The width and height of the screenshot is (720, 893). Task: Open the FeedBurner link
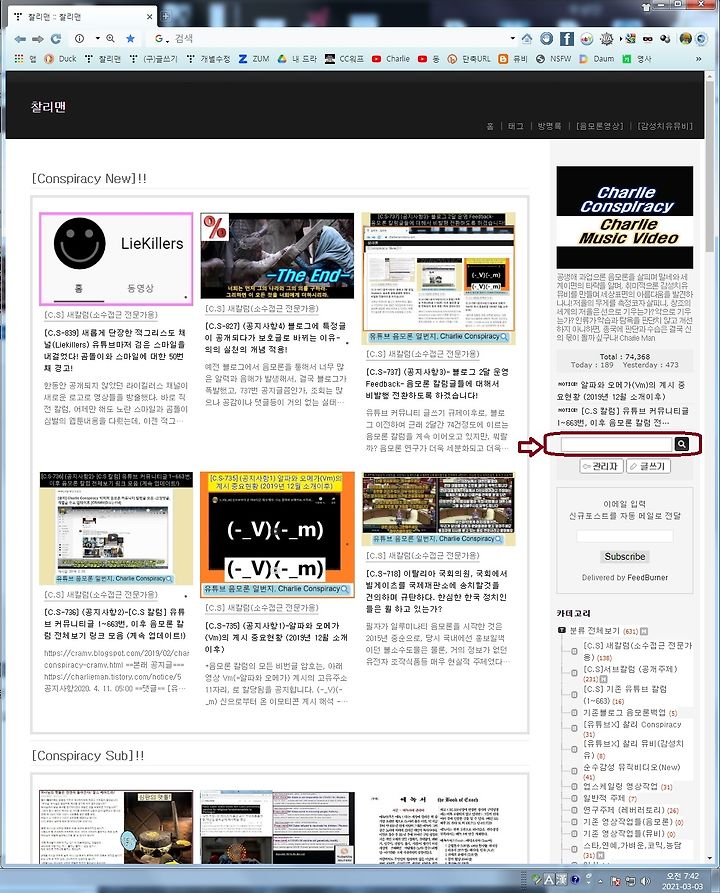pos(647,577)
